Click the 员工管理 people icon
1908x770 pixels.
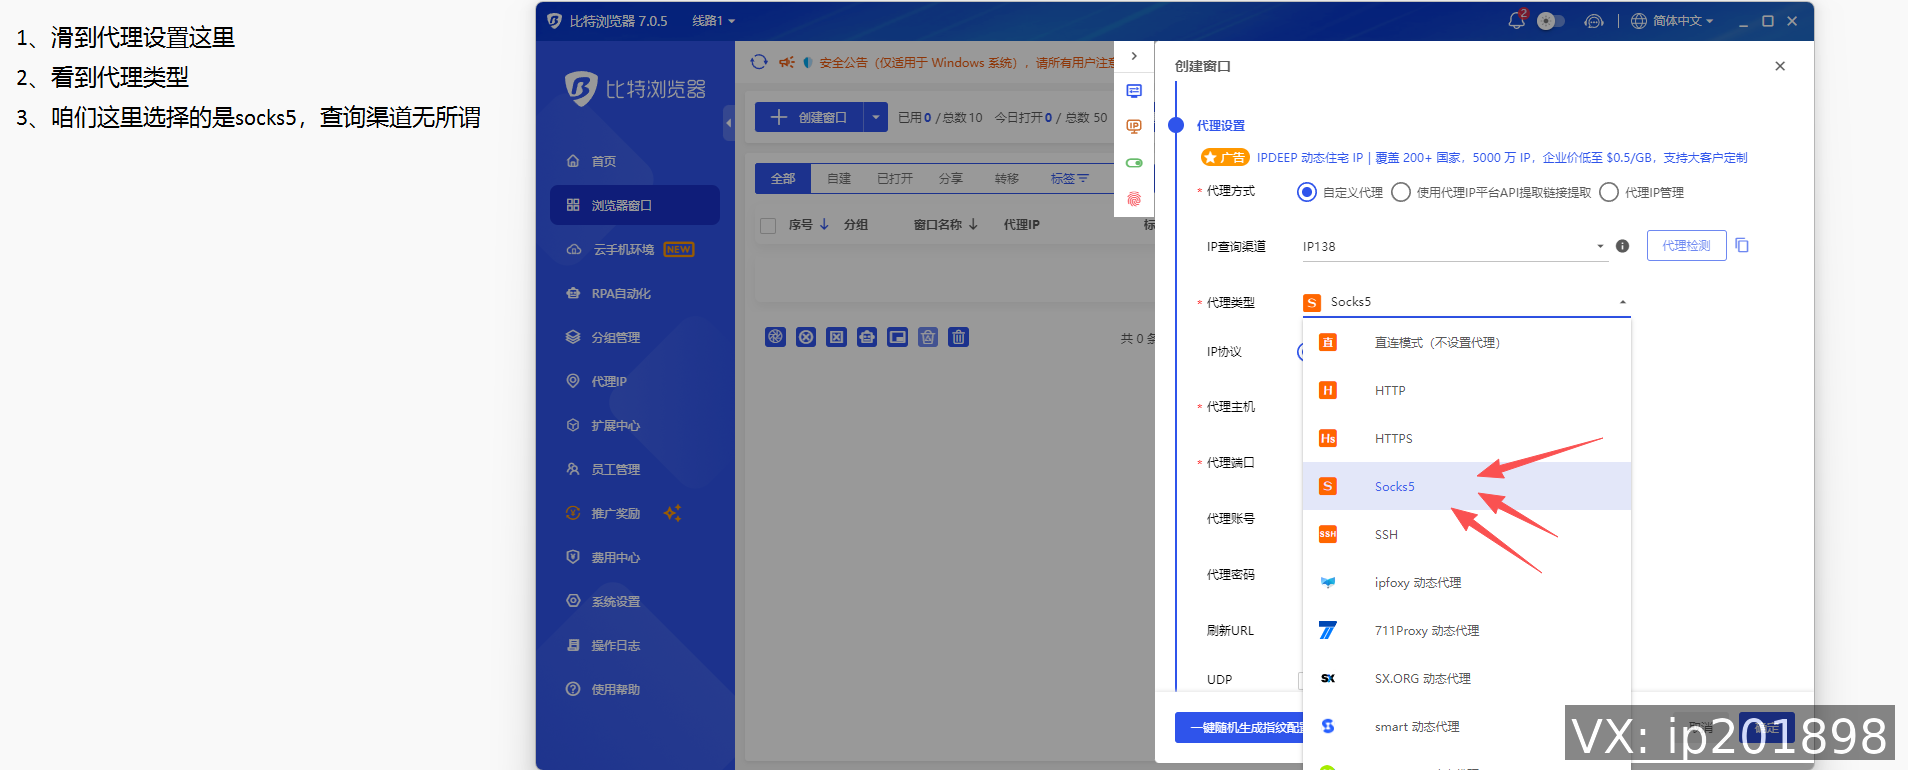[x=573, y=469]
